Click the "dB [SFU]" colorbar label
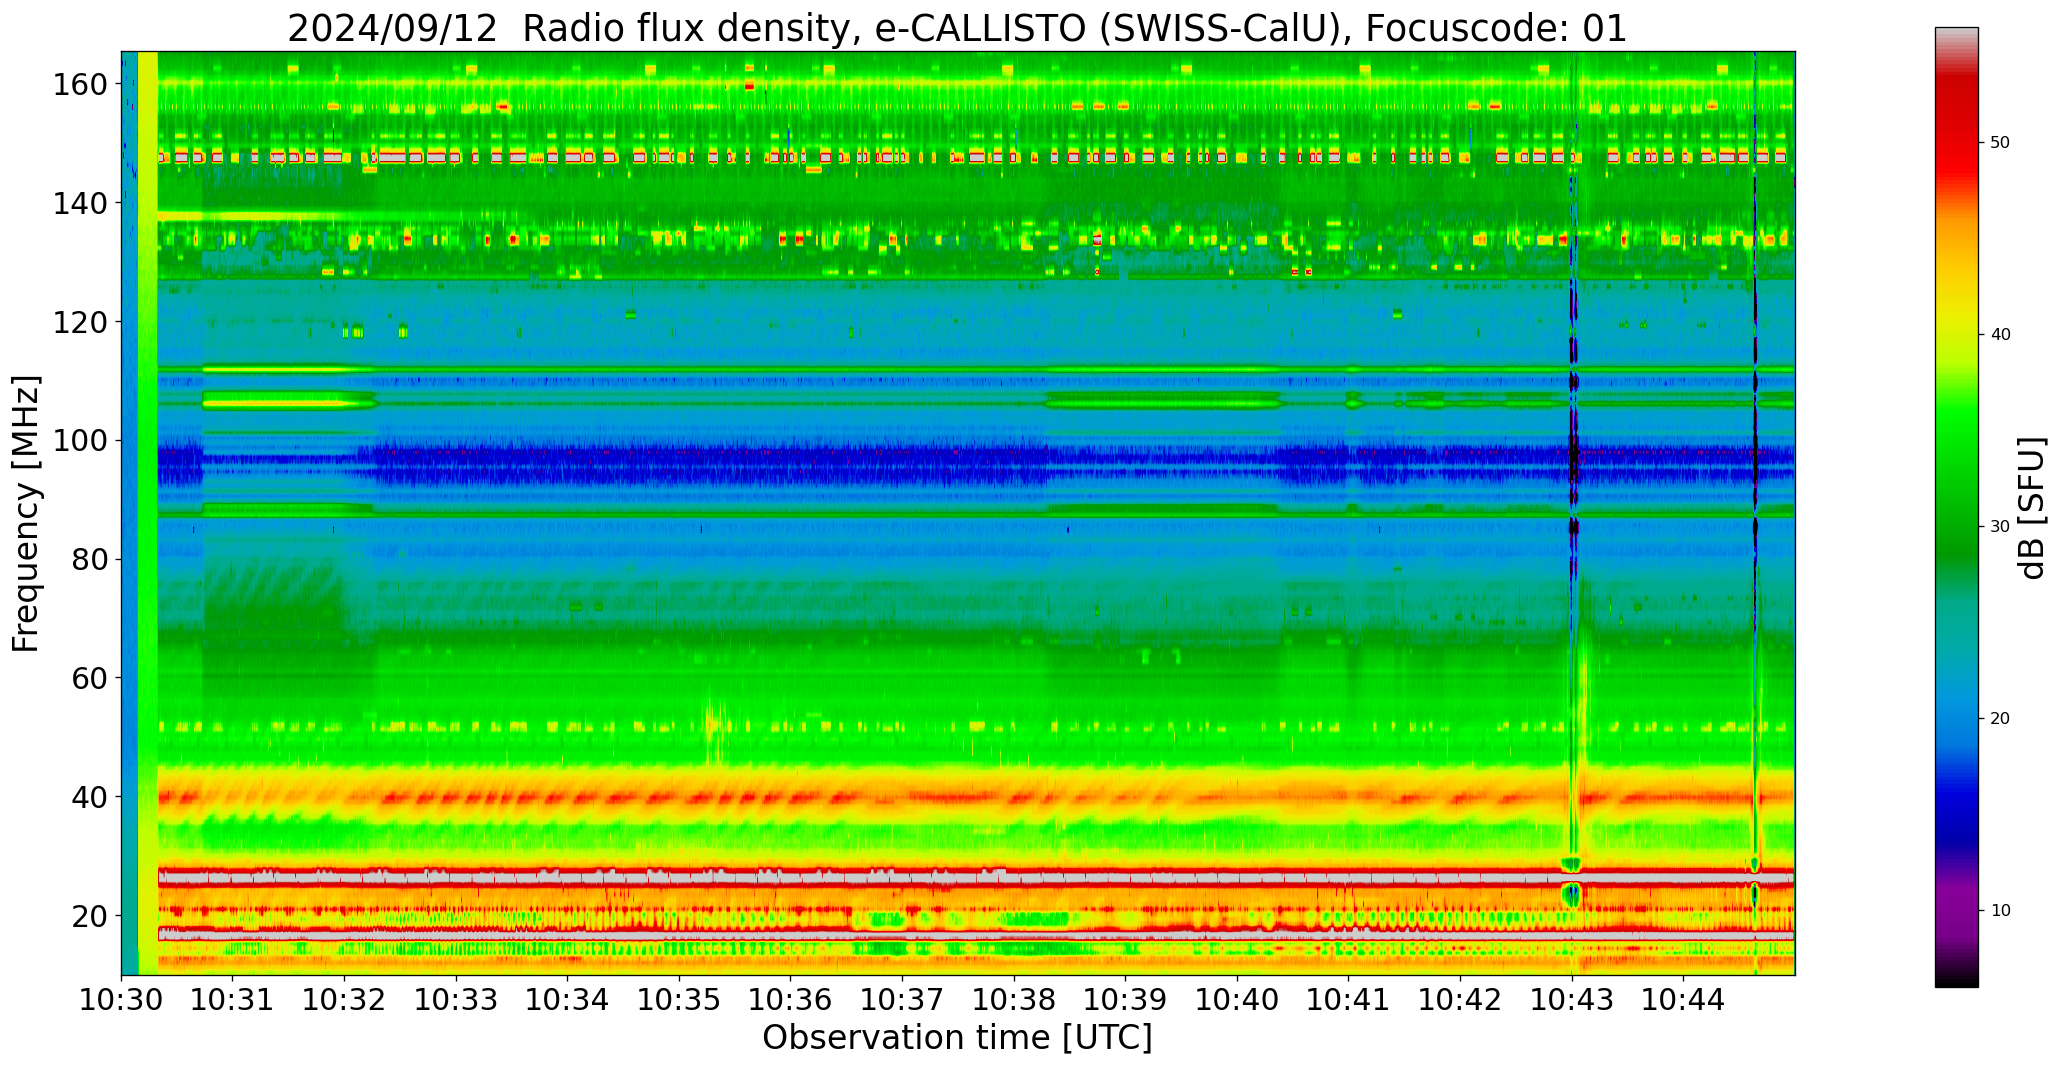This screenshot has height=1067, width=2062. tap(2032, 508)
